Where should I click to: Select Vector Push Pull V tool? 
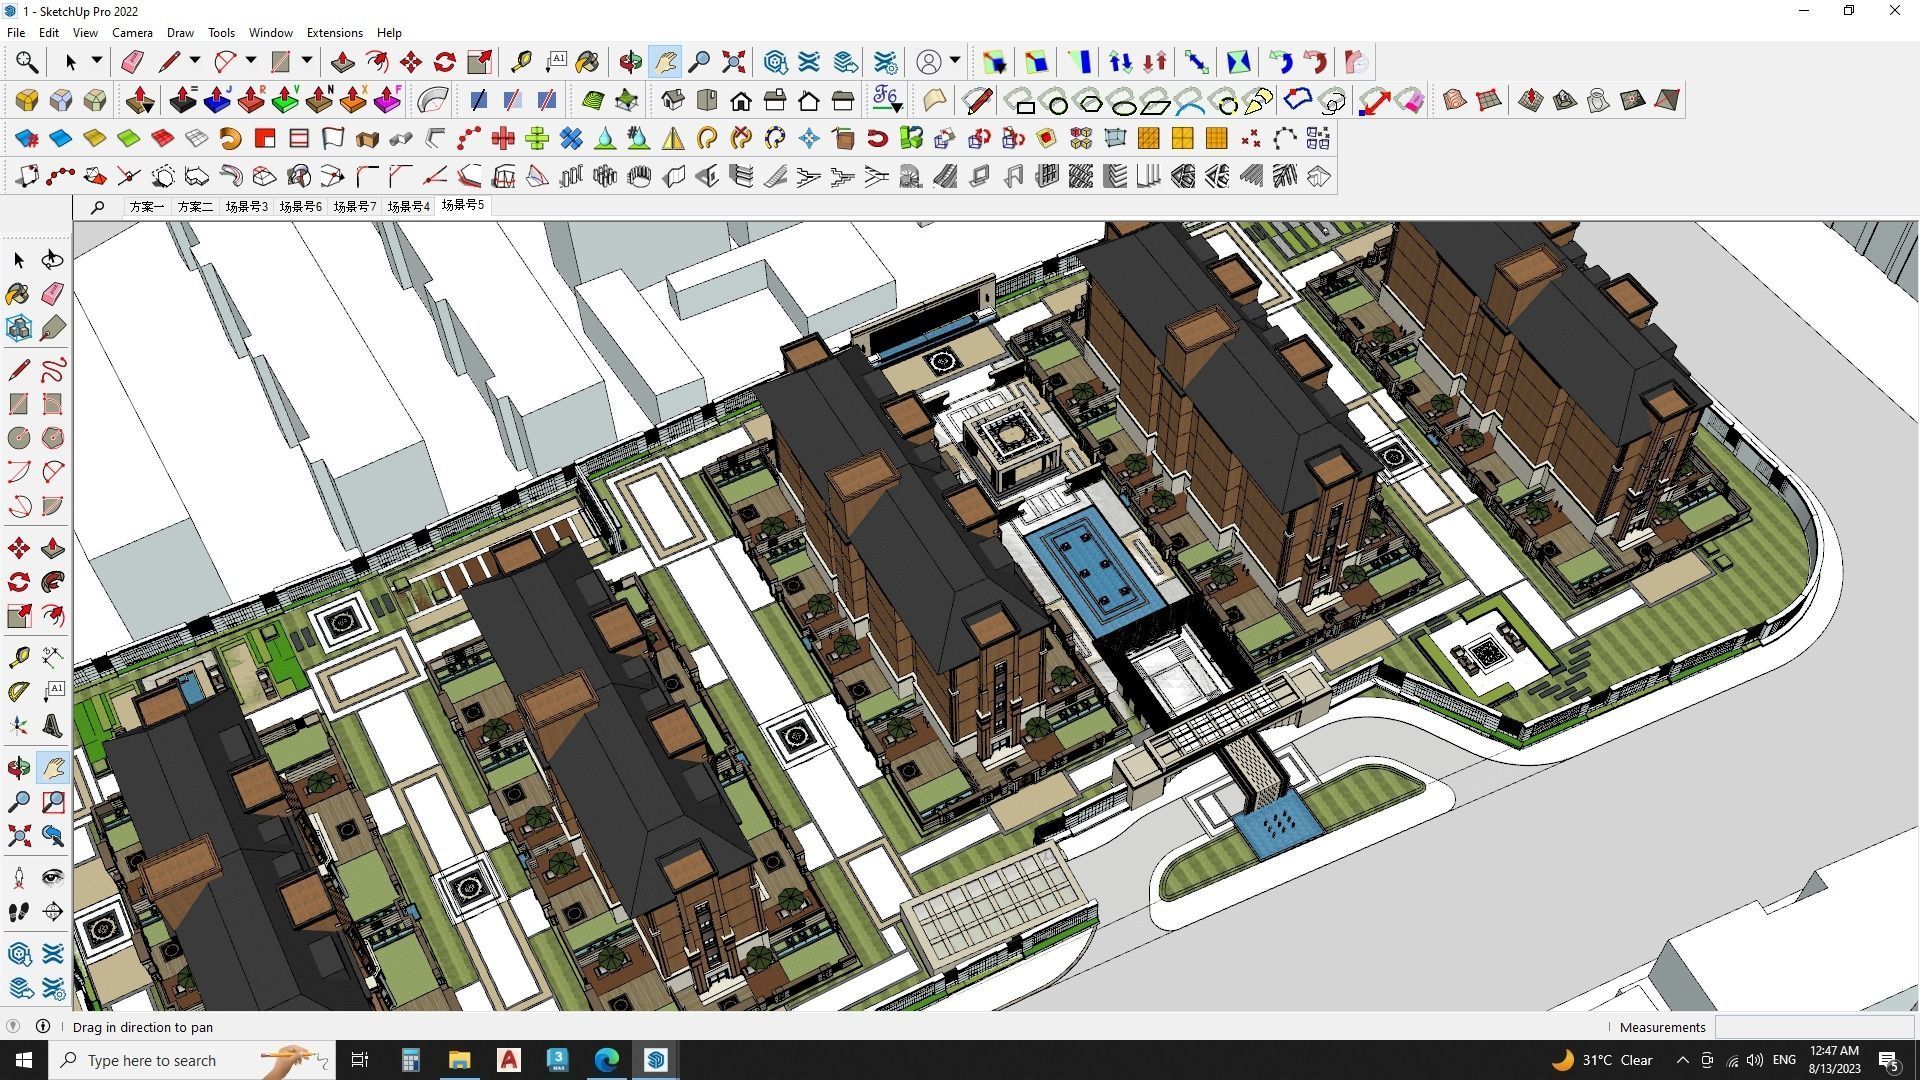coord(285,100)
